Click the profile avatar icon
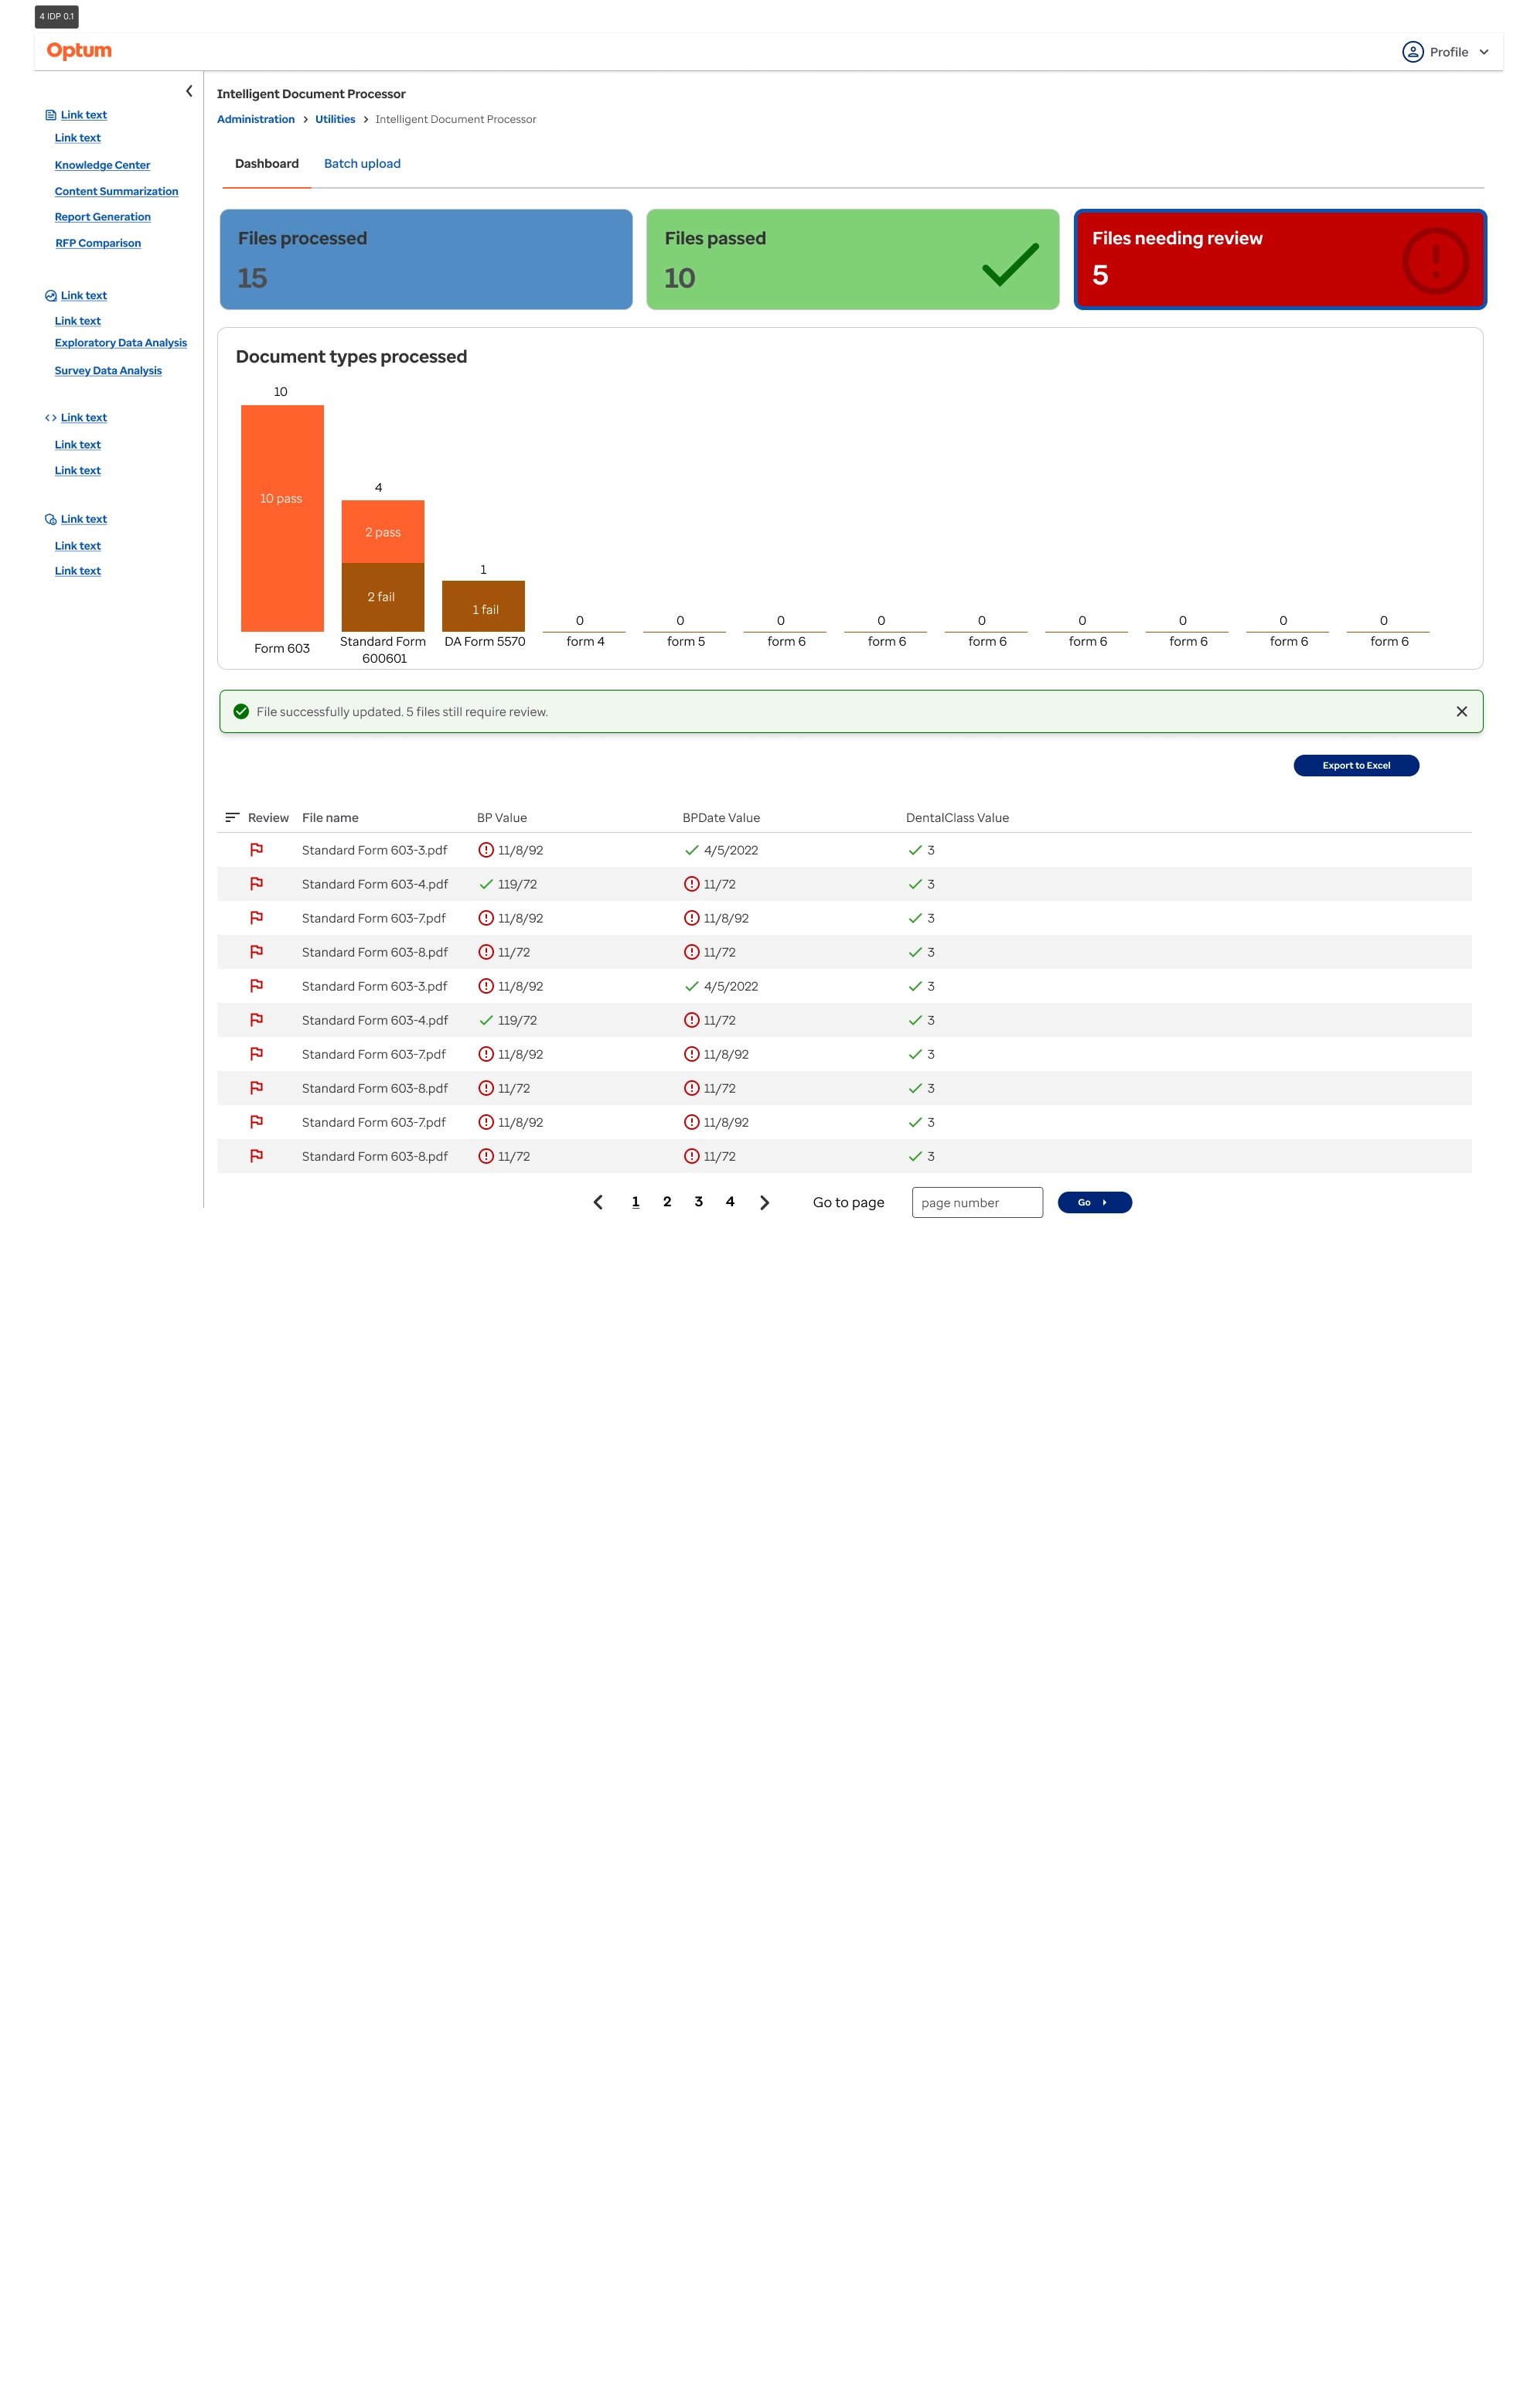Image resolution: width=1537 pixels, height=2408 pixels. point(1412,52)
